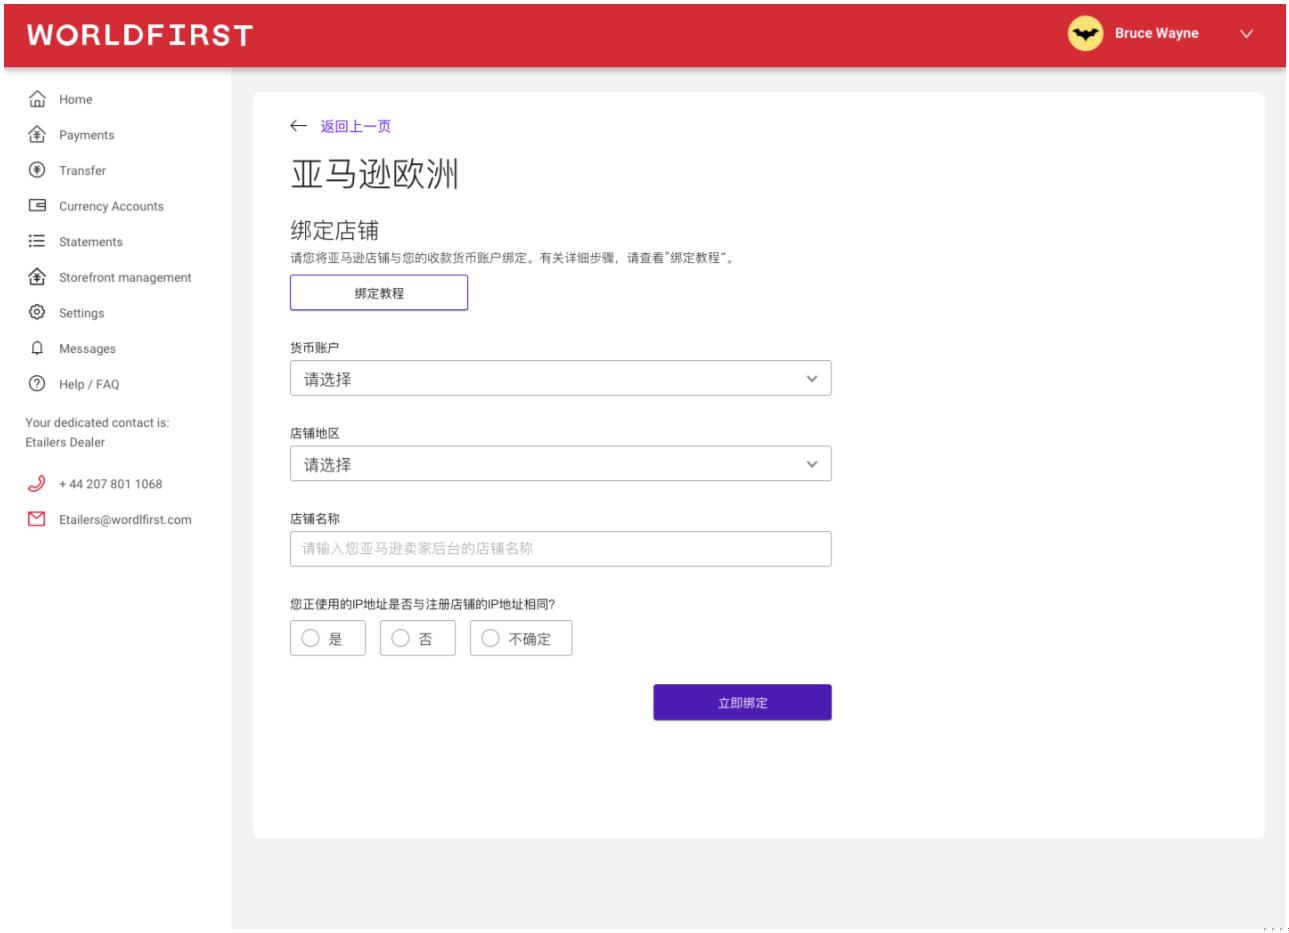This screenshot has height=933, width=1289.
Task: Click the Transfer yen-circle icon
Action: [x=37, y=170]
